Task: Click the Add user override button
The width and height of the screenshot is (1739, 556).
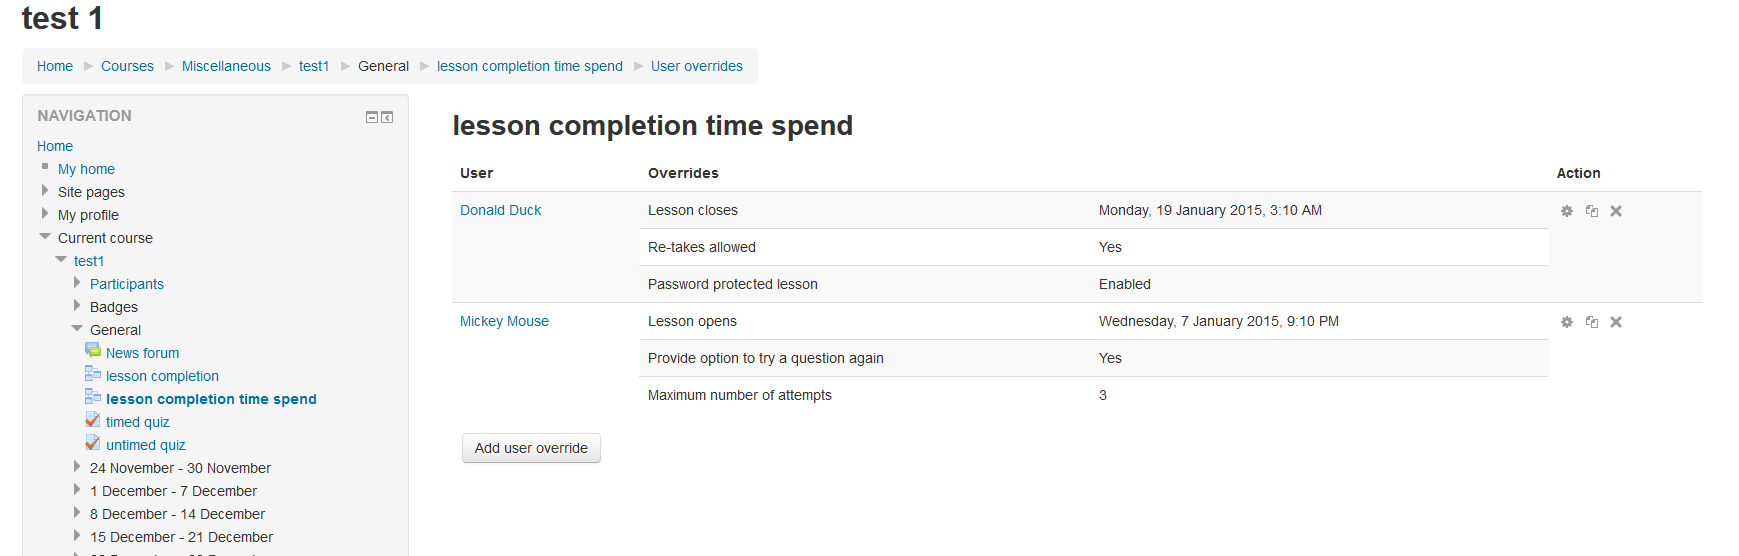Action: (531, 448)
